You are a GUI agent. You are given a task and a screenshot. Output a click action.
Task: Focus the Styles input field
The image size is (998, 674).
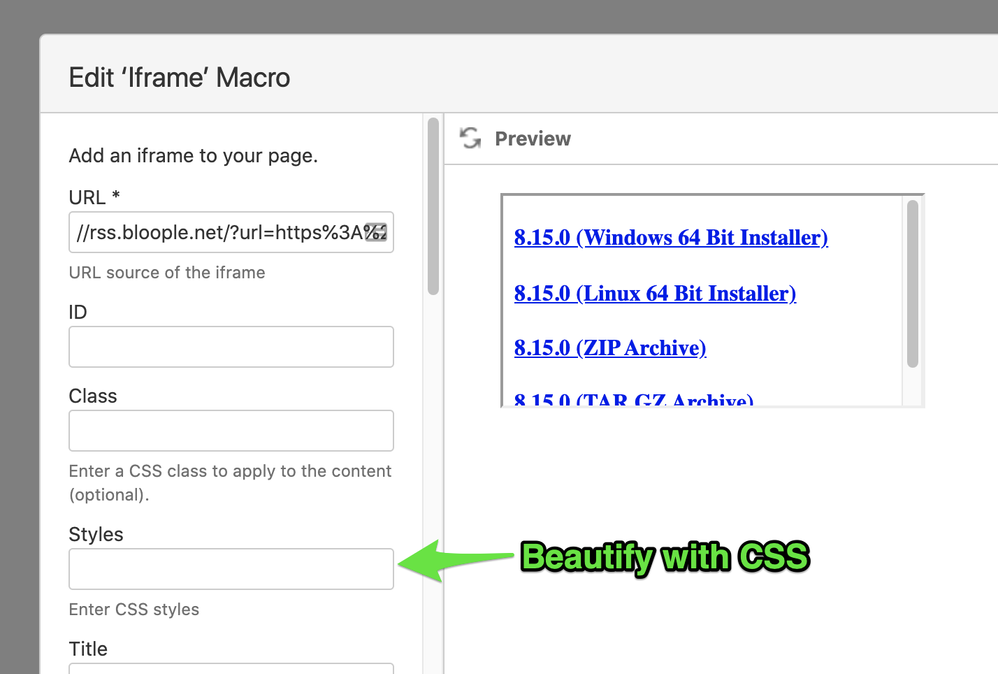click(231, 569)
